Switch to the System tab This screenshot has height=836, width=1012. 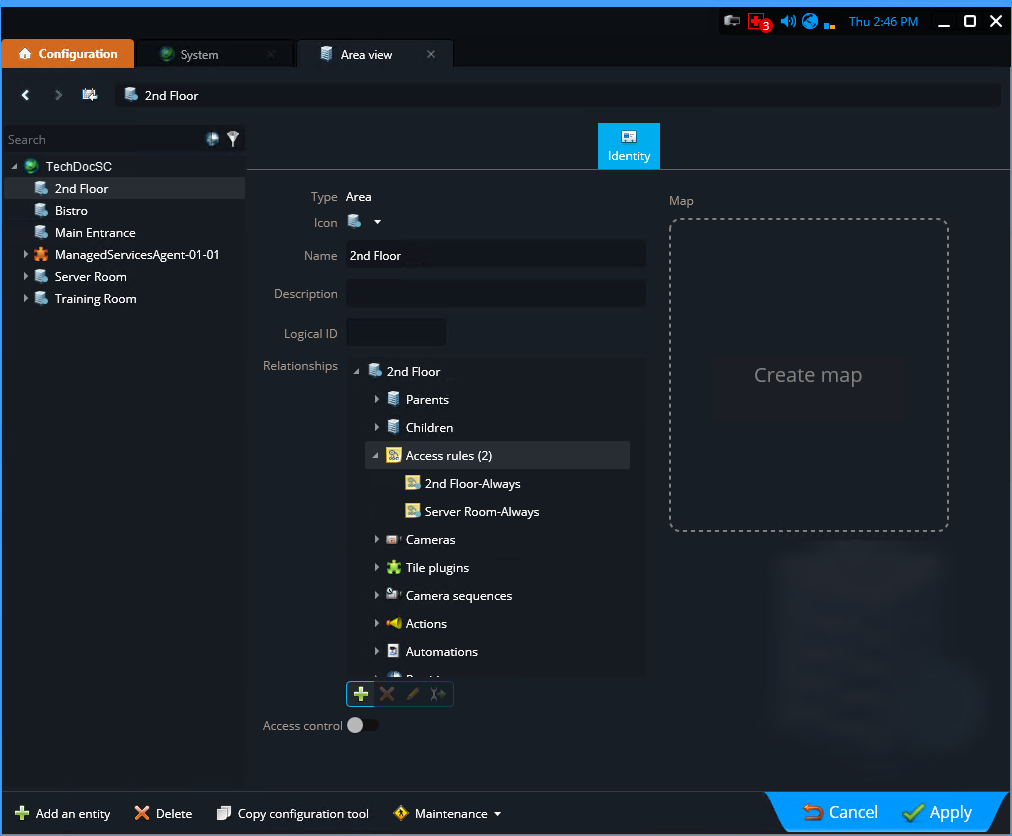point(199,55)
